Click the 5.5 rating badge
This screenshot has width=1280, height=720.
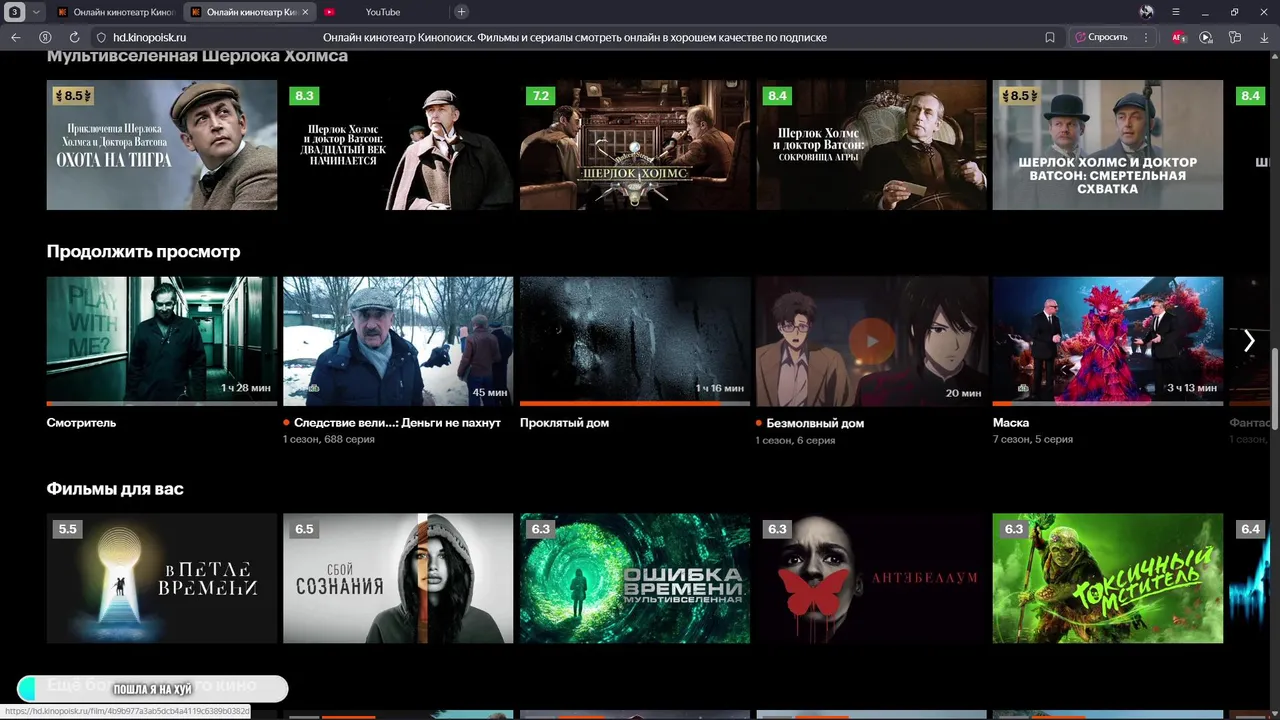[67, 529]
